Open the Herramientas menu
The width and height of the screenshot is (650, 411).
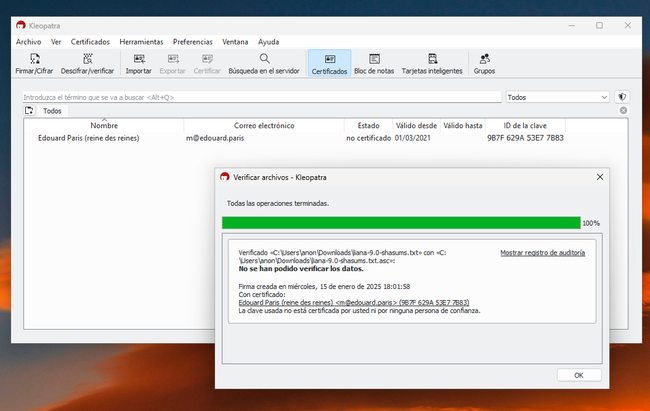(x=141, y=42)
